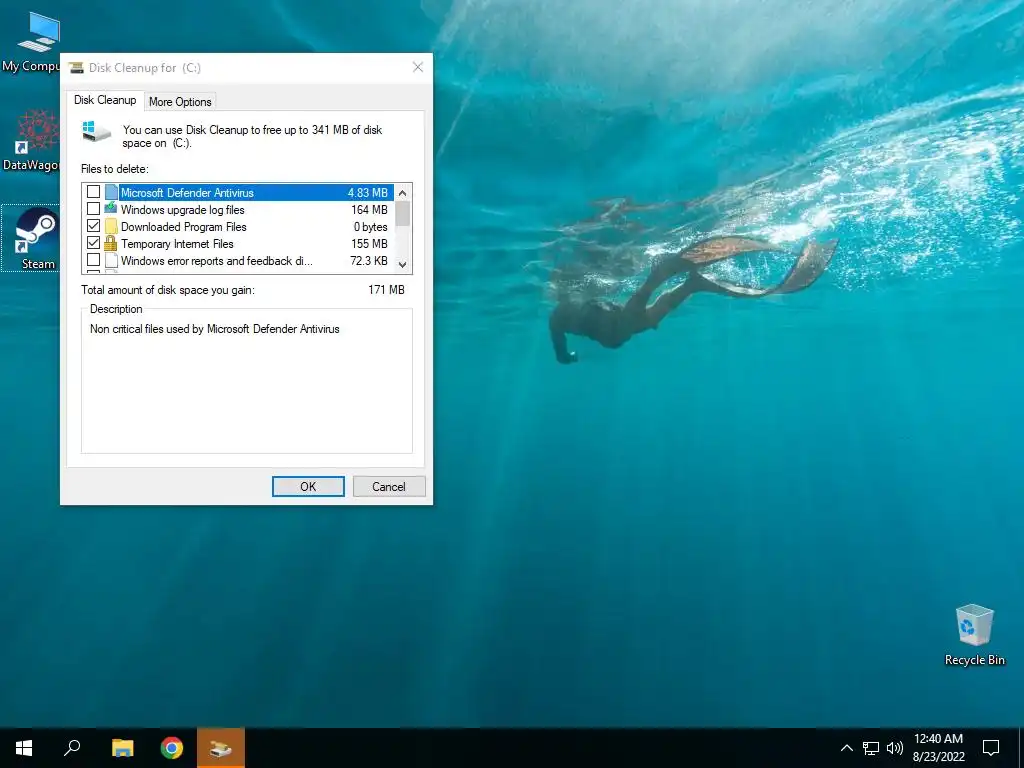Click the Microsoft Defender Antivirus file icon

[x=111, y=192]
